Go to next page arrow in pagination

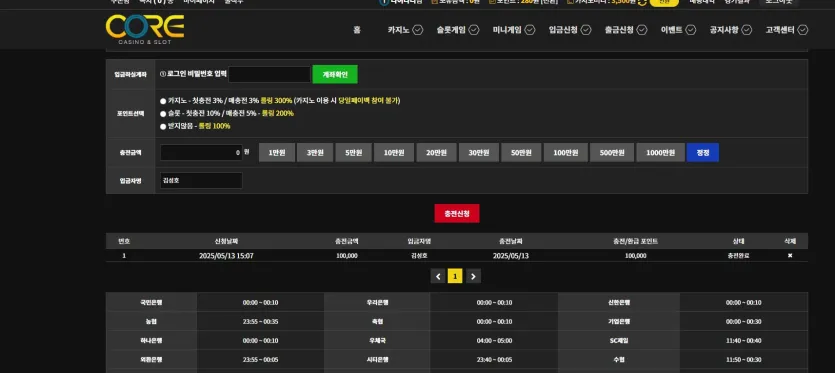pos(473,276)
